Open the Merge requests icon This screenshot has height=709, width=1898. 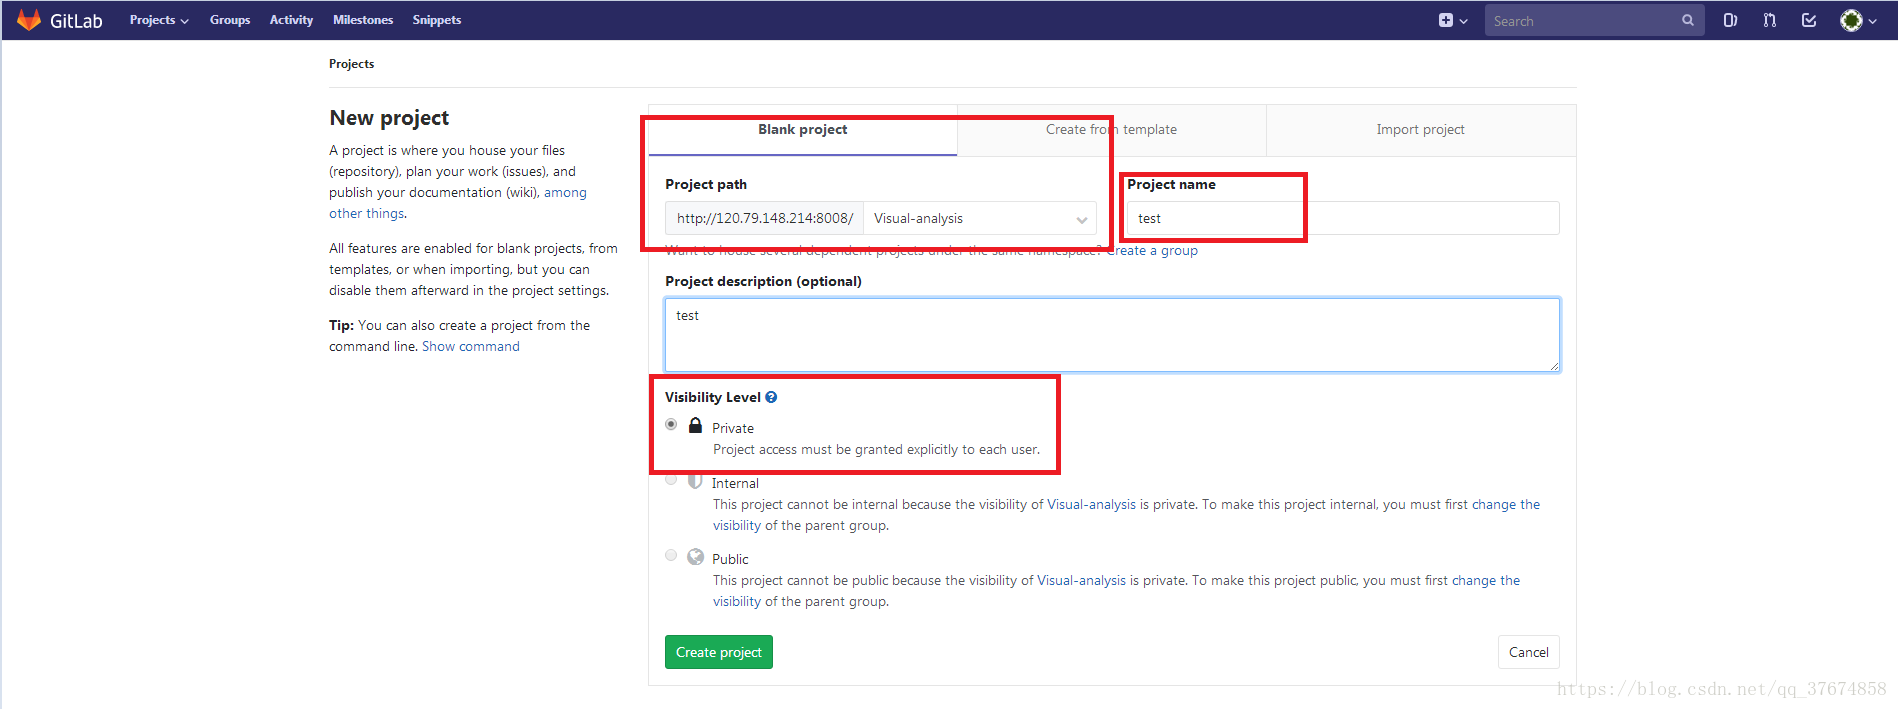click(x=1770, y=20)
